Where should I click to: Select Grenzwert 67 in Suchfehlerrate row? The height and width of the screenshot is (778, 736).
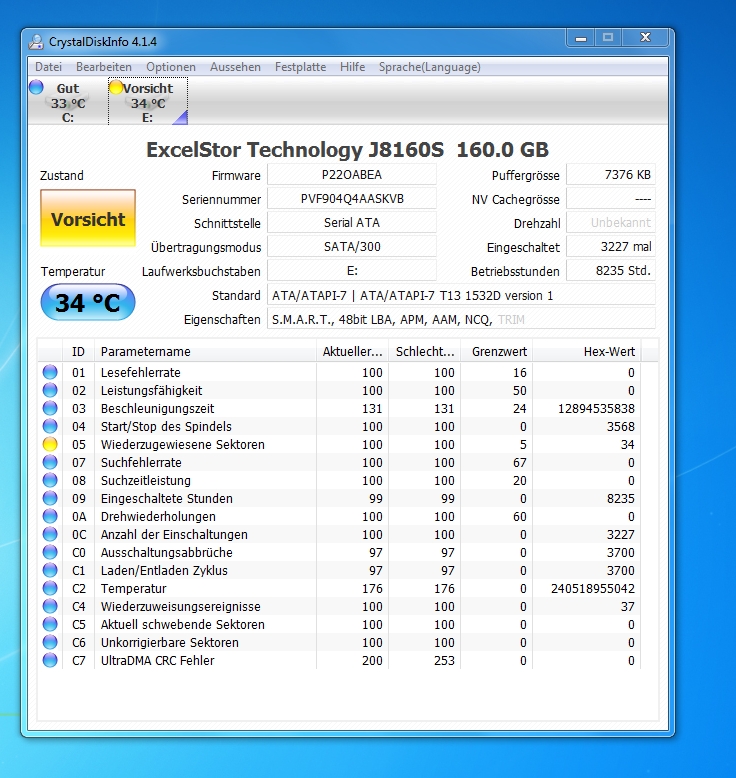[x=520, y=462]
